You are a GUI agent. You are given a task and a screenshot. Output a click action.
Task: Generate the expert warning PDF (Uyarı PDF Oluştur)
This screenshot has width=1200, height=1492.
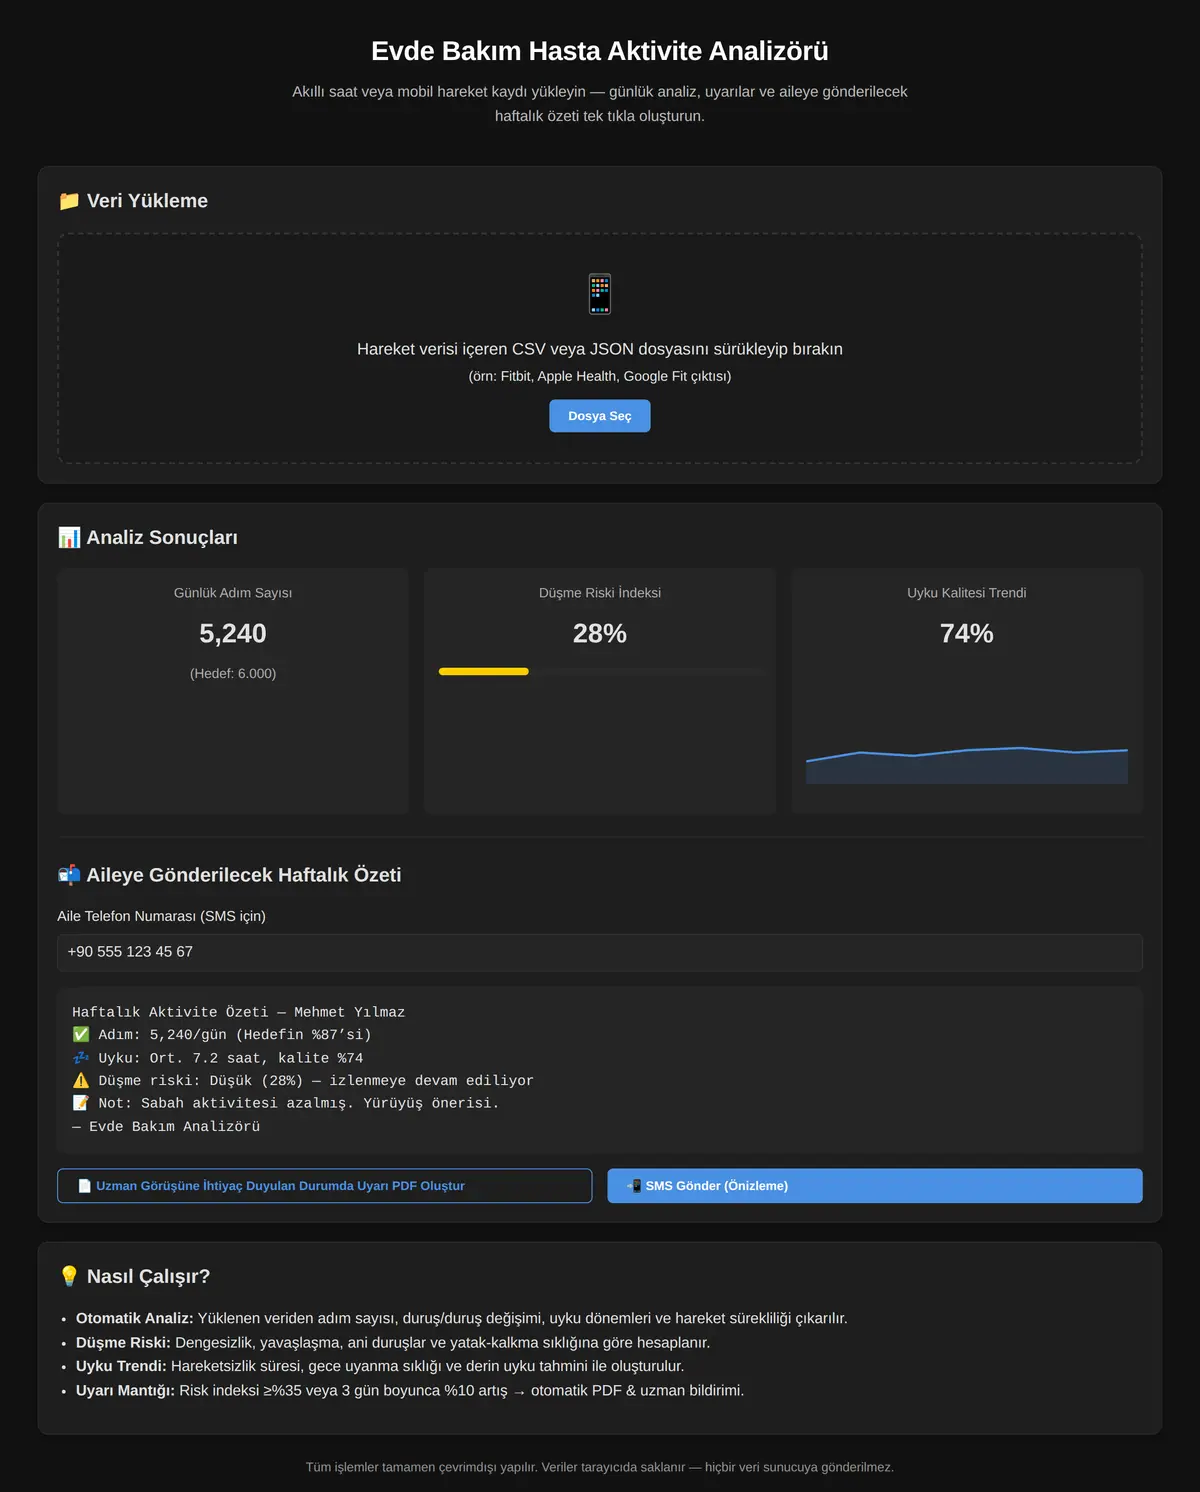pyautogui.click(x=325, y=1186)
